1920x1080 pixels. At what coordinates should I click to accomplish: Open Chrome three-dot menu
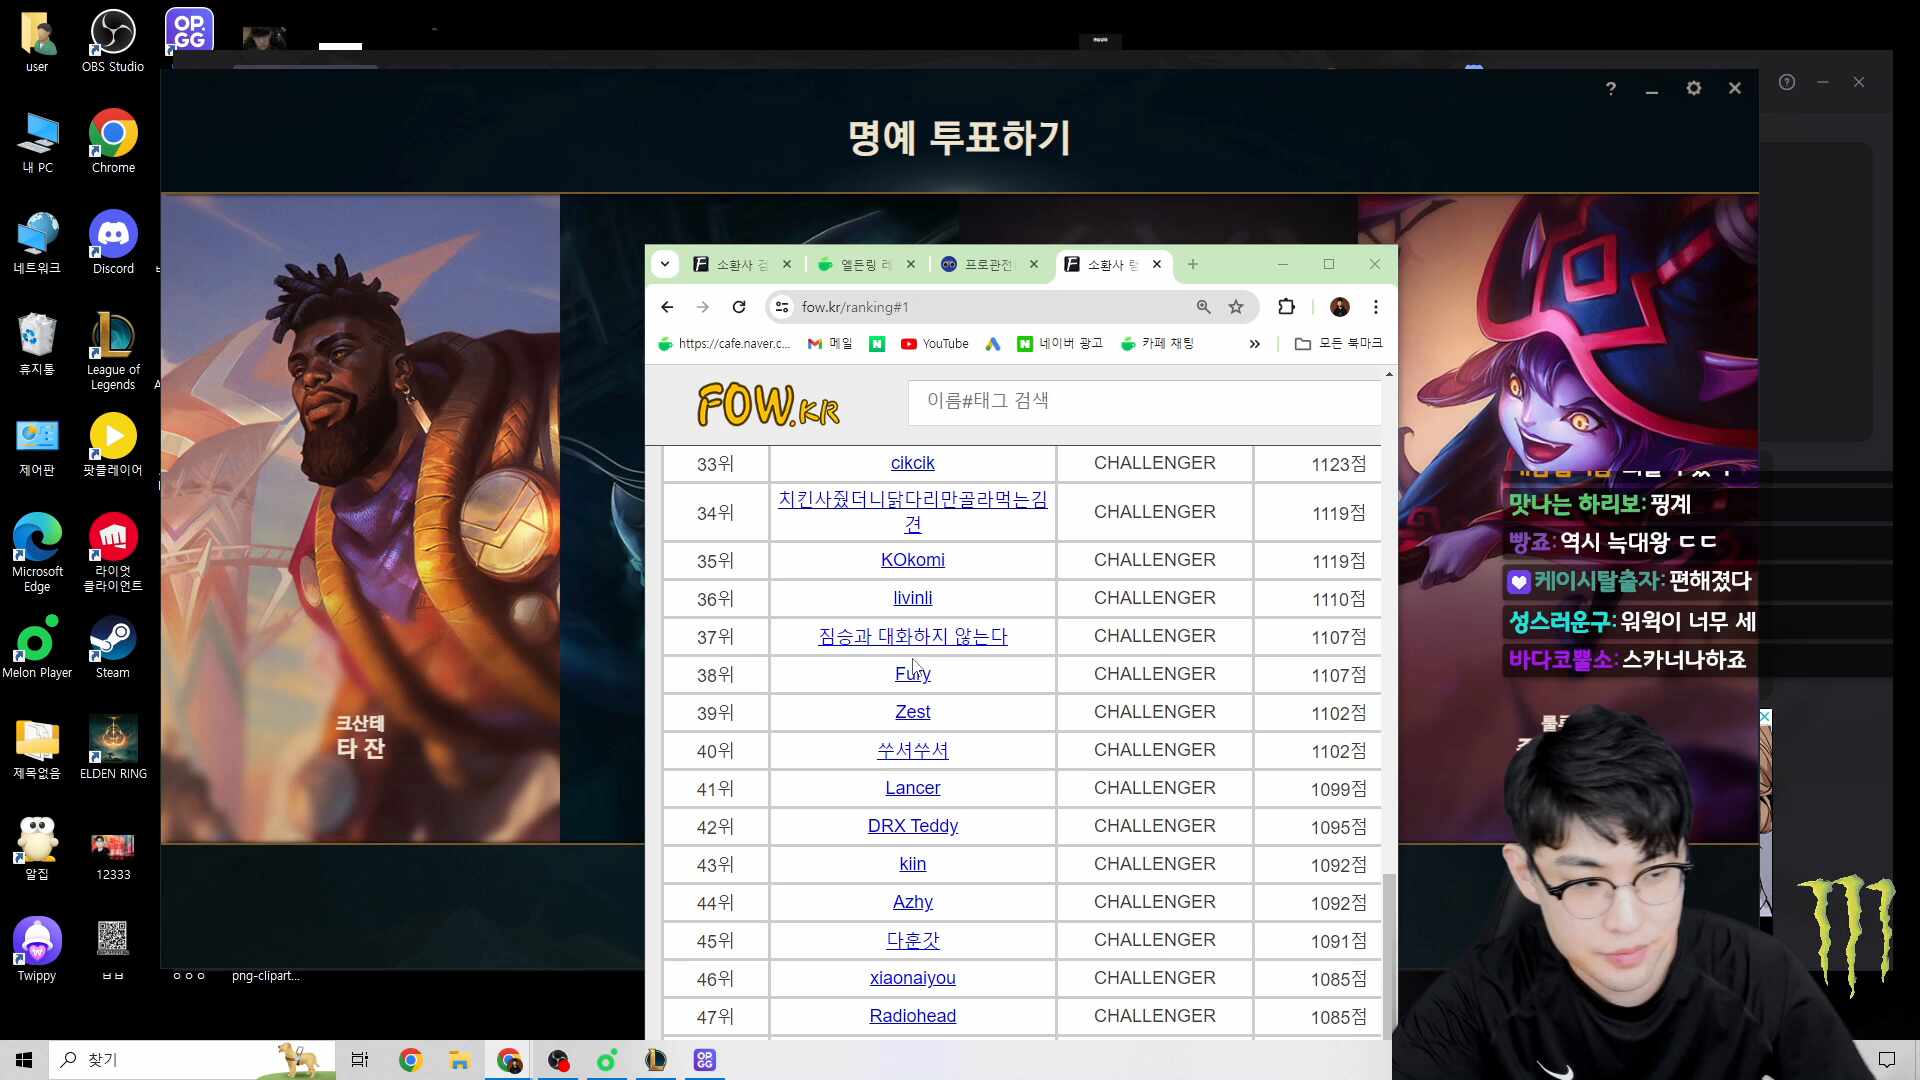pyautogui.click(x=1376, y=307)
